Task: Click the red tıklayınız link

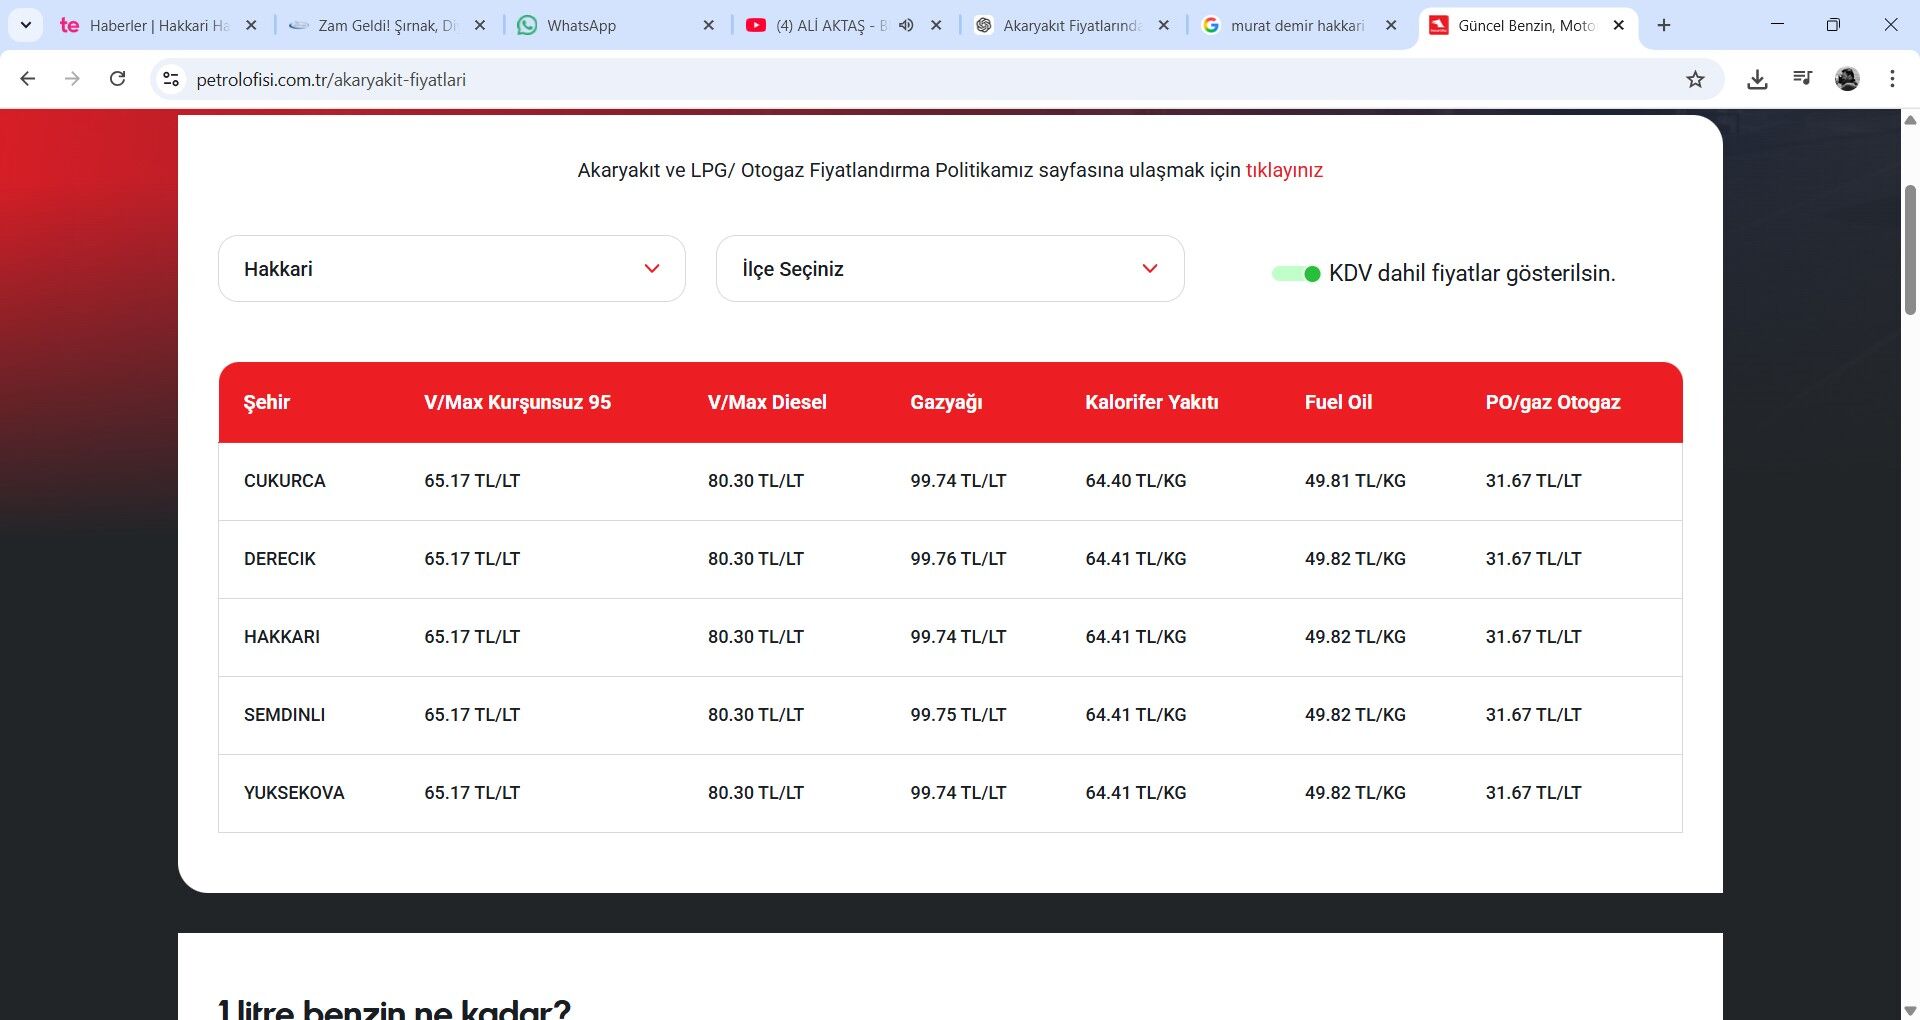Action: coord(1284,171)
